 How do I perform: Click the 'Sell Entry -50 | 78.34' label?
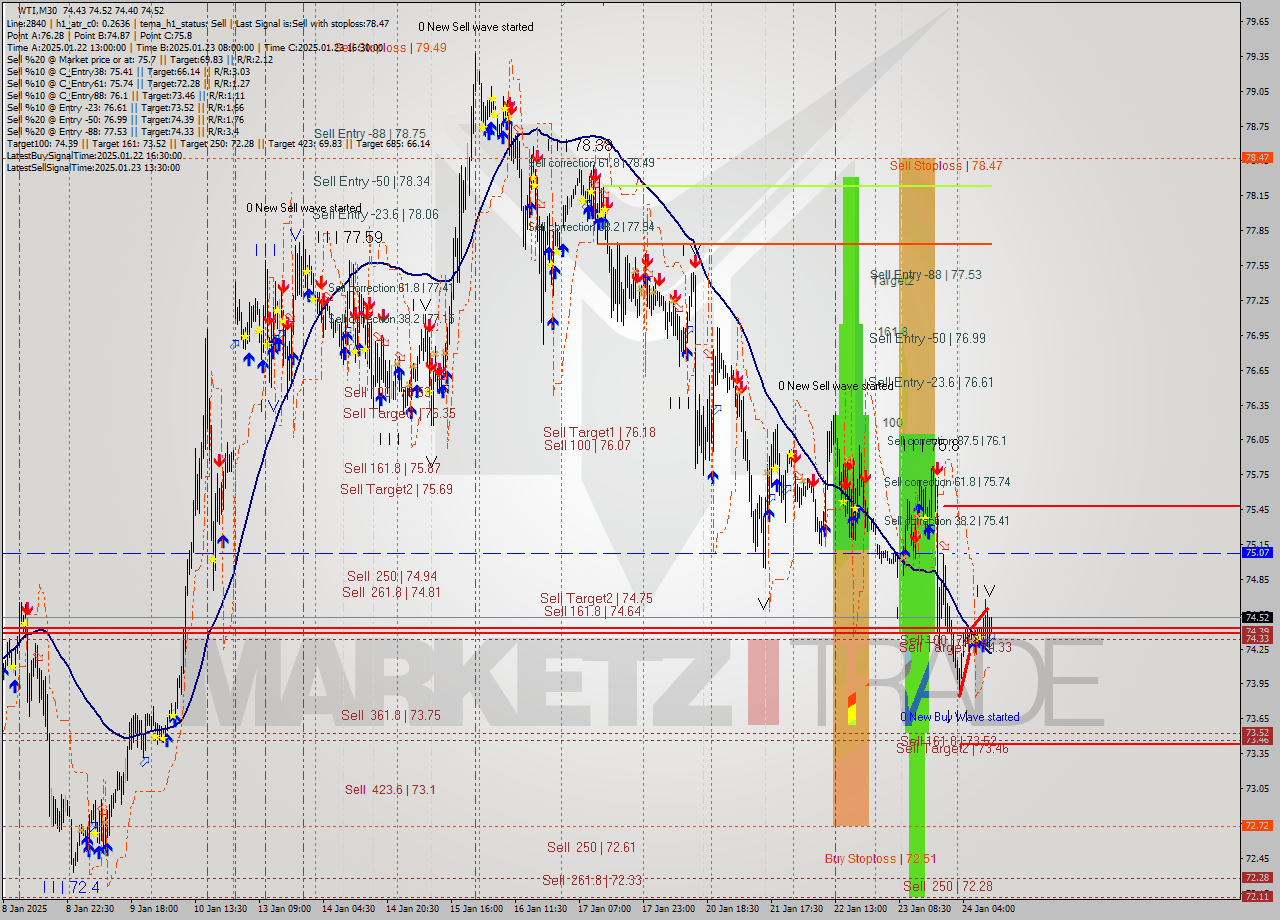click(371, 181)
